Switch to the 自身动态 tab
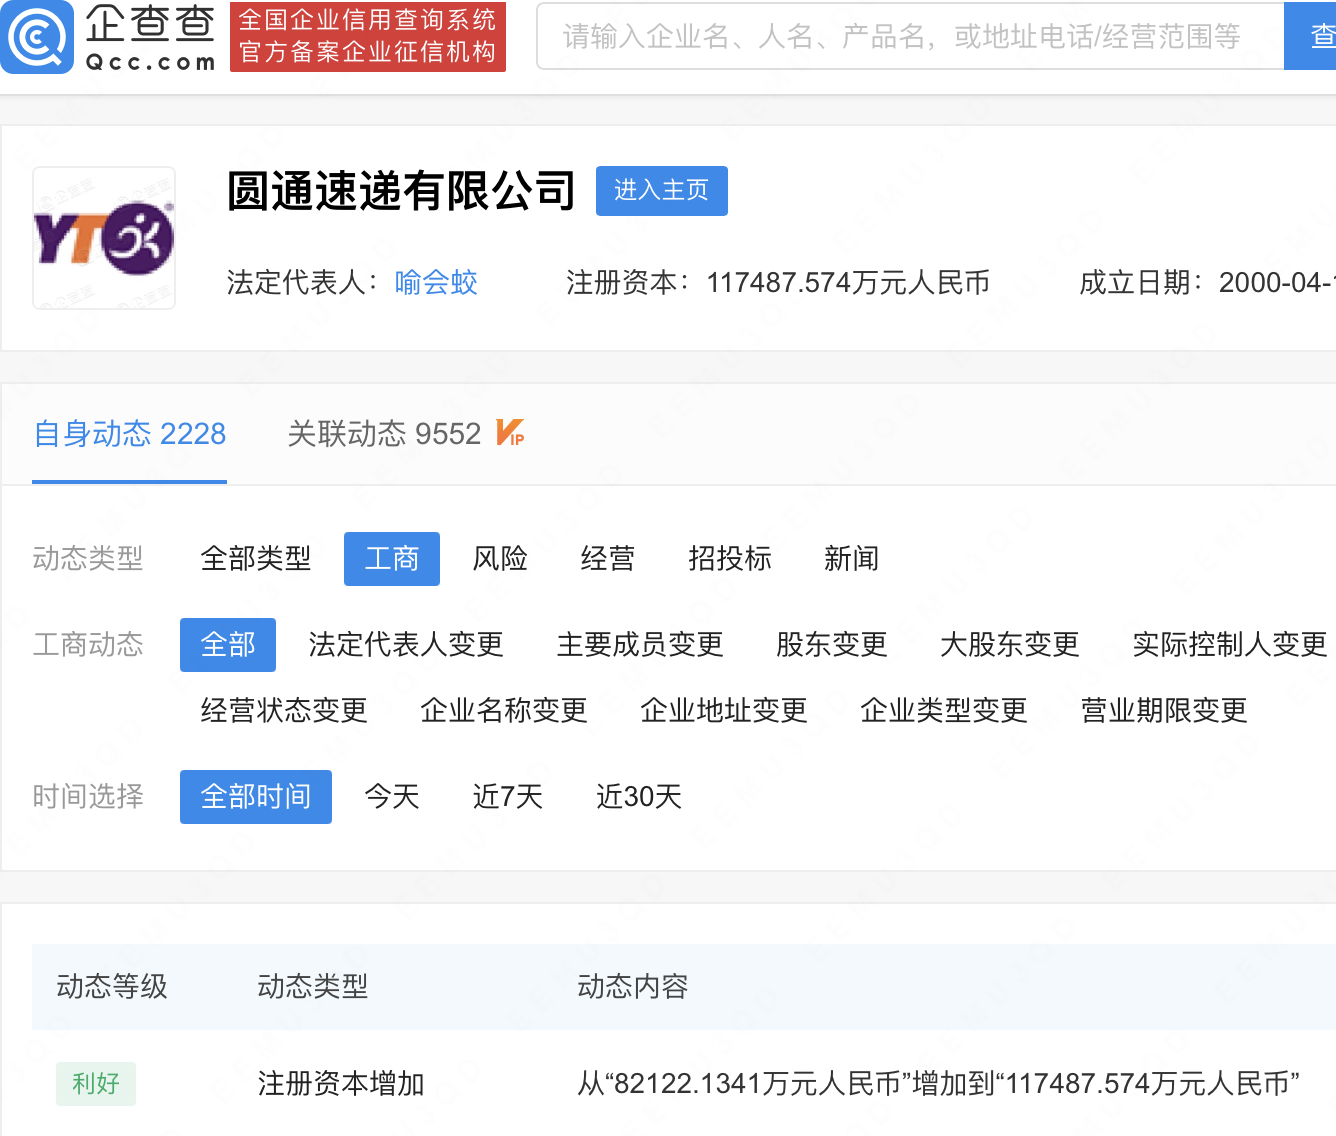The width and height of the screenshot is (1336, 1136). [x=129, y=434]
